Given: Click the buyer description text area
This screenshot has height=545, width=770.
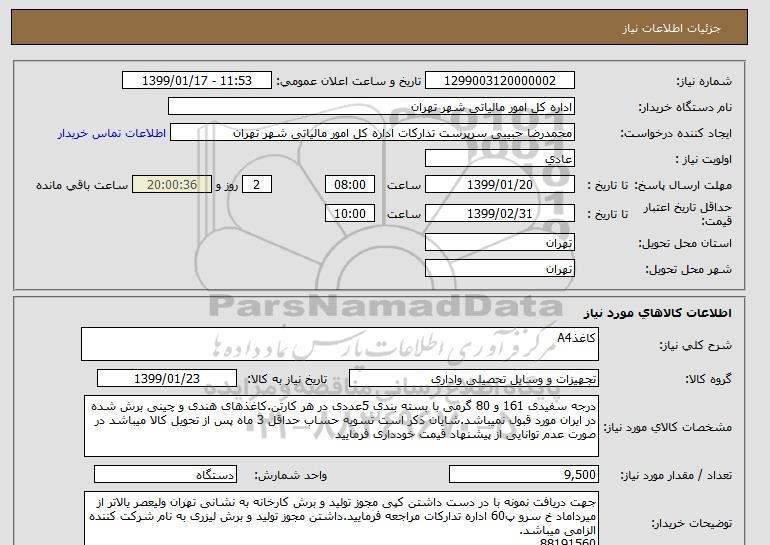Looking at the screenshot, I should [x=341, y=518].
